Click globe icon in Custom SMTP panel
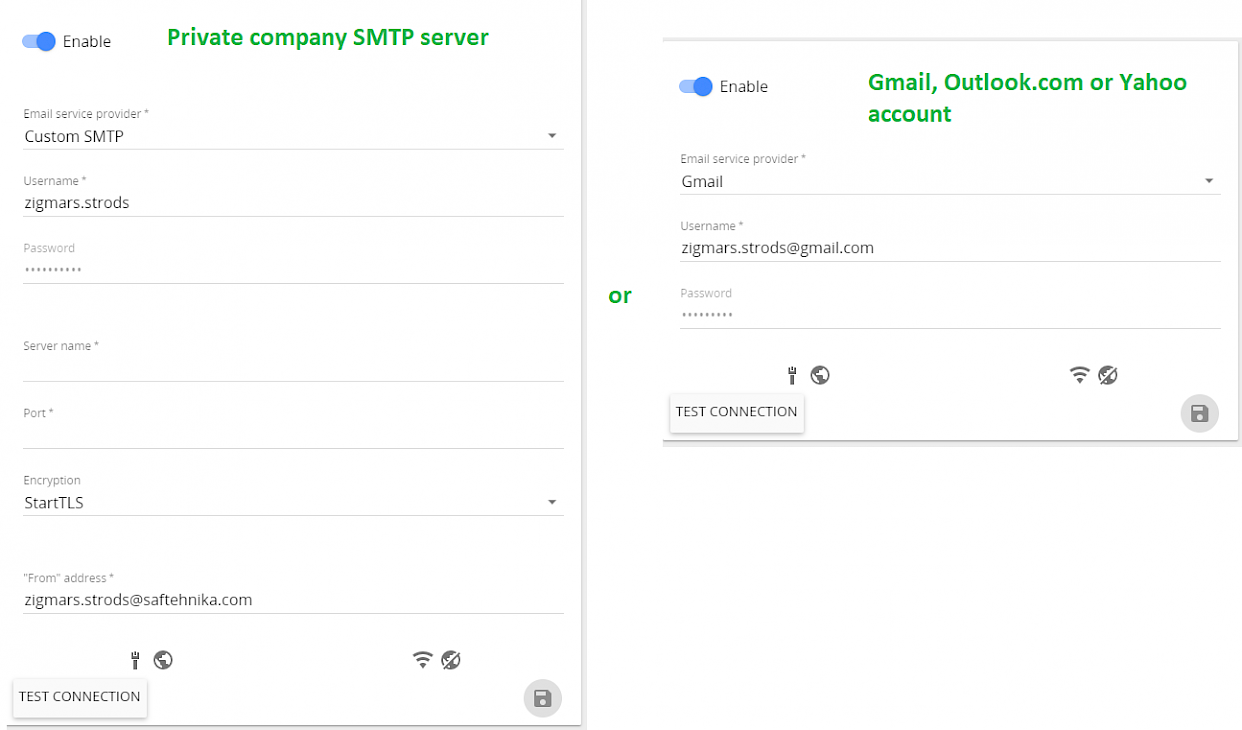Image resolution: width=1242 pixels, height=730 pixels. point(164,660)
